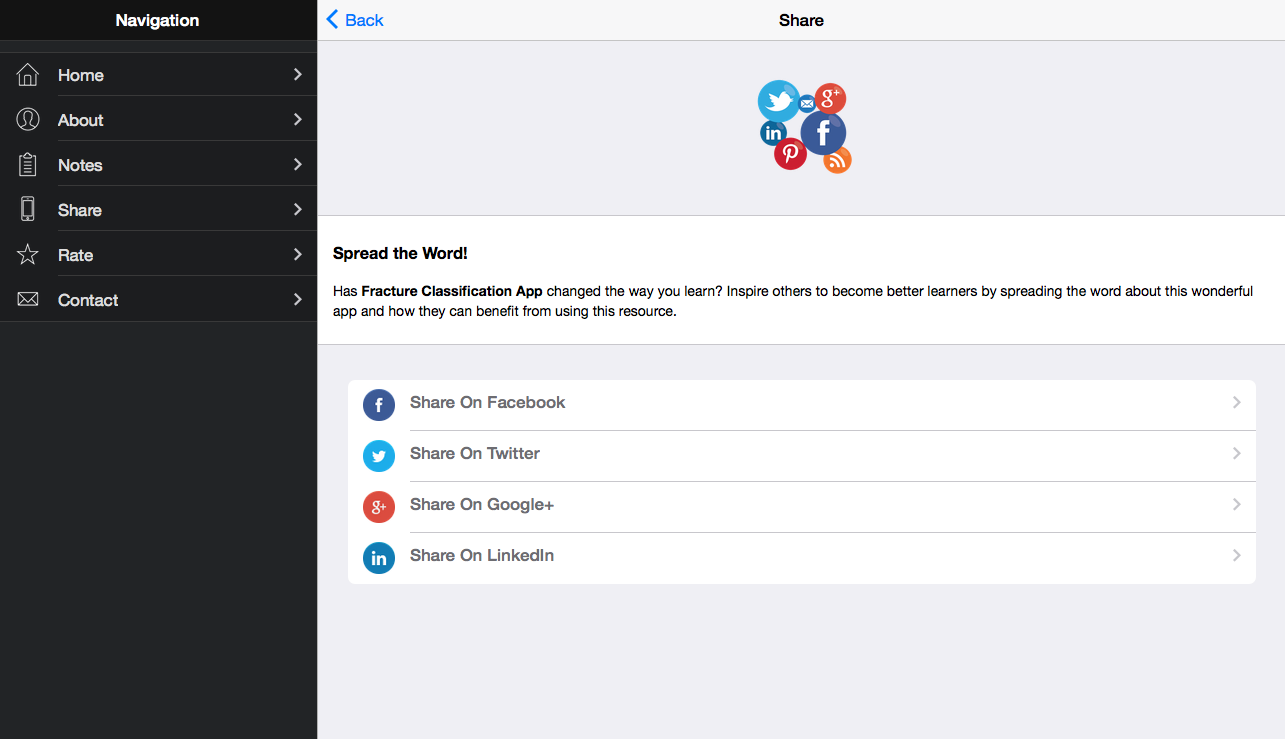
Task: Click the Twitter bird icon in share list
Action: click(379, 456)
